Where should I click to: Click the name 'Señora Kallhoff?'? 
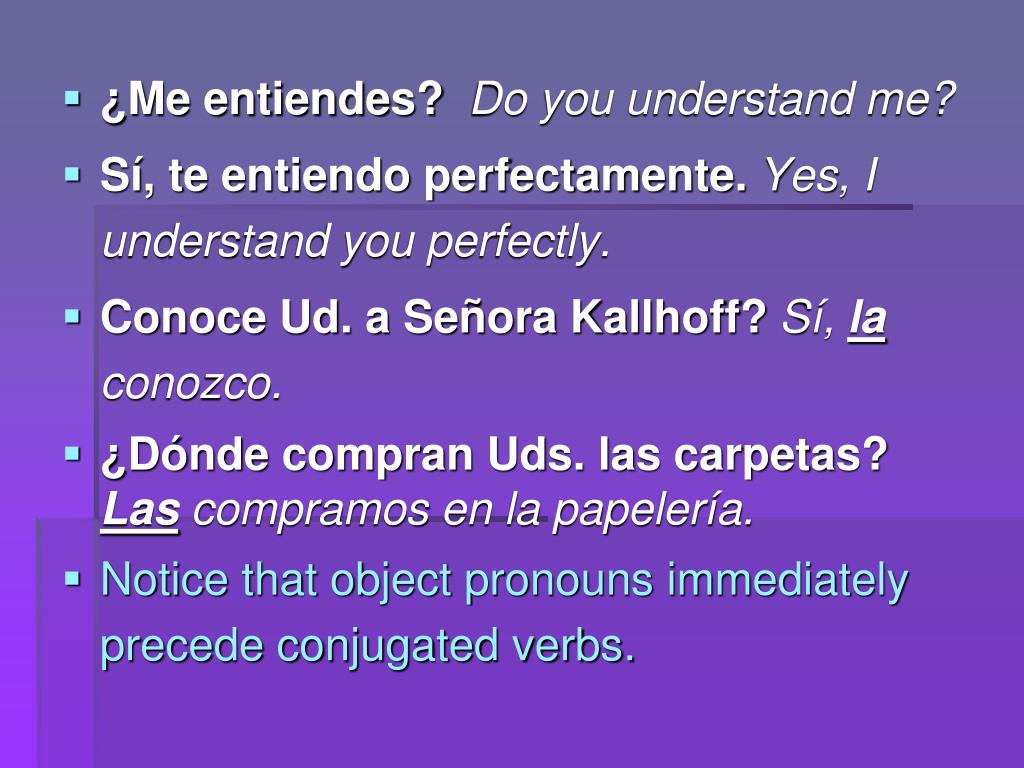pyautogui.click(x=584, y=317)
